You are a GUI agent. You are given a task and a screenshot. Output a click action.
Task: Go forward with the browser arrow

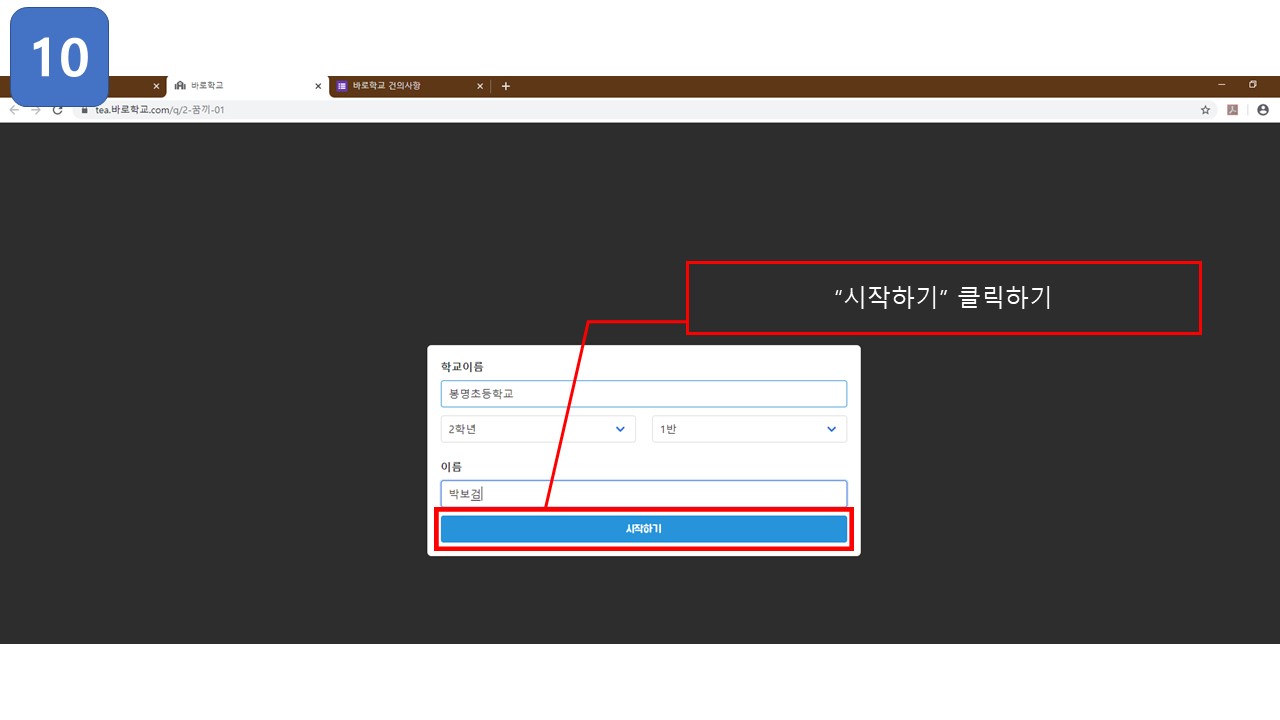pos(35,110)
